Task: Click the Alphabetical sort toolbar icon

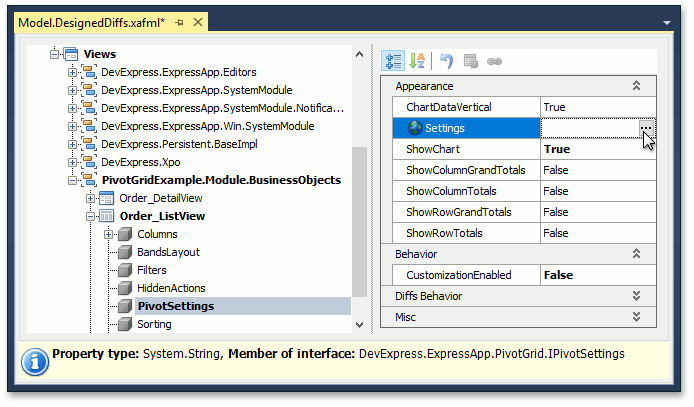Action: (x=417, y=61)
